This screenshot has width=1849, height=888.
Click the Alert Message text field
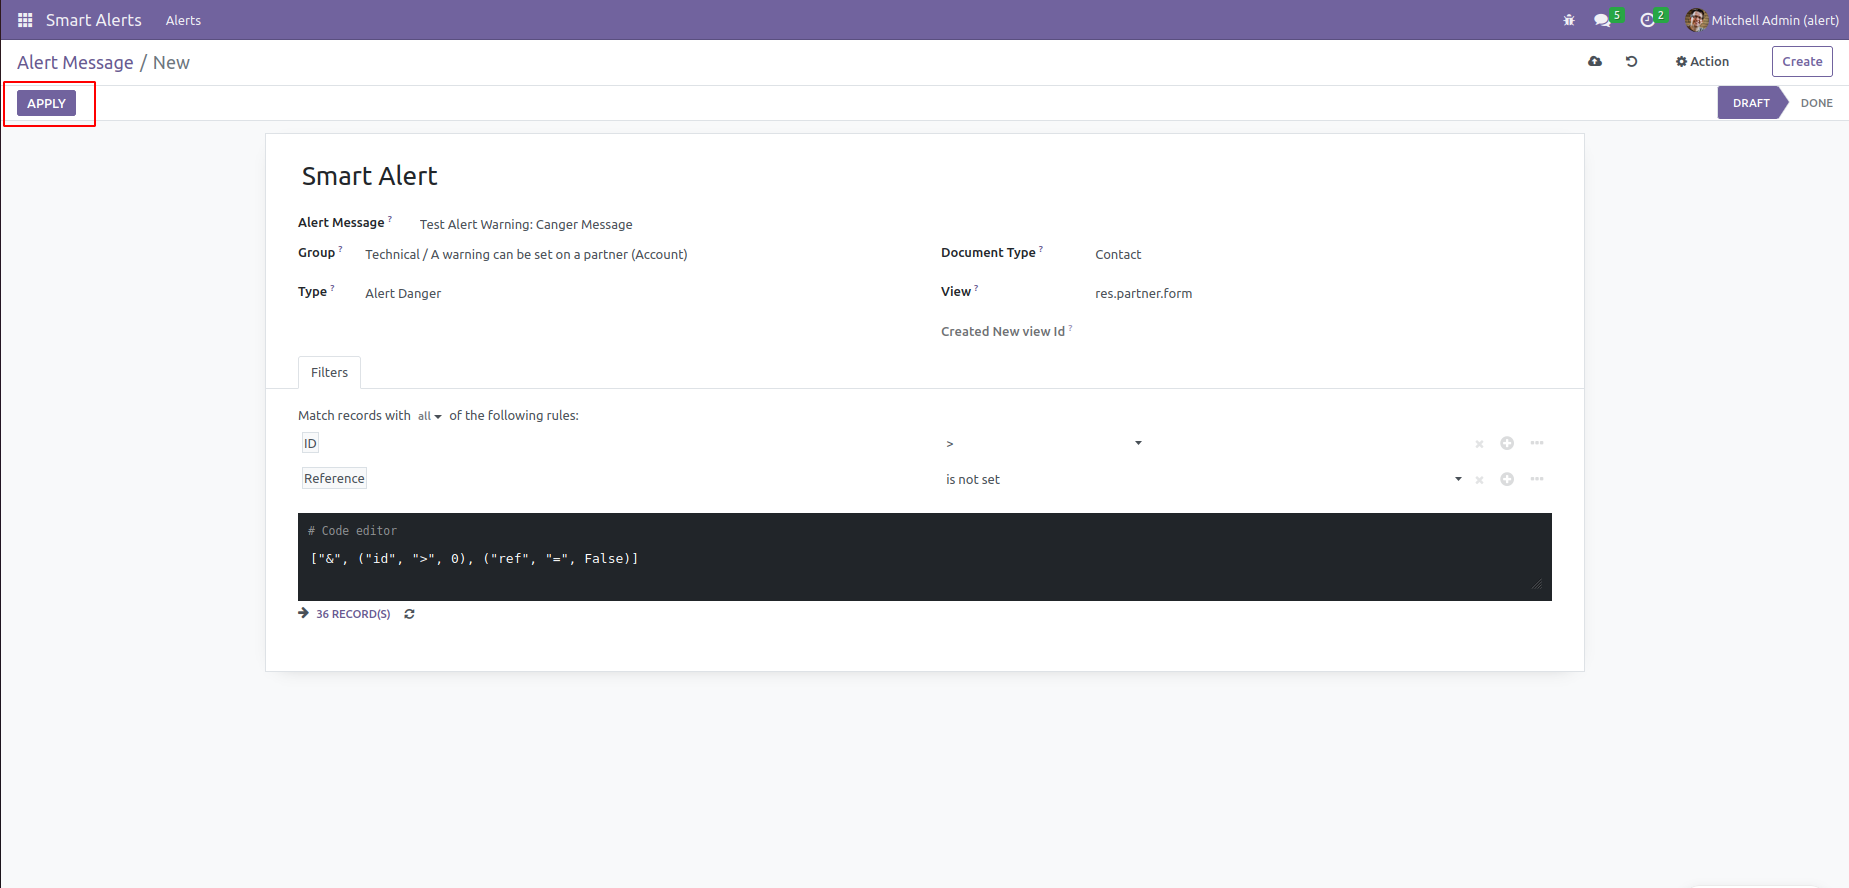525,225
